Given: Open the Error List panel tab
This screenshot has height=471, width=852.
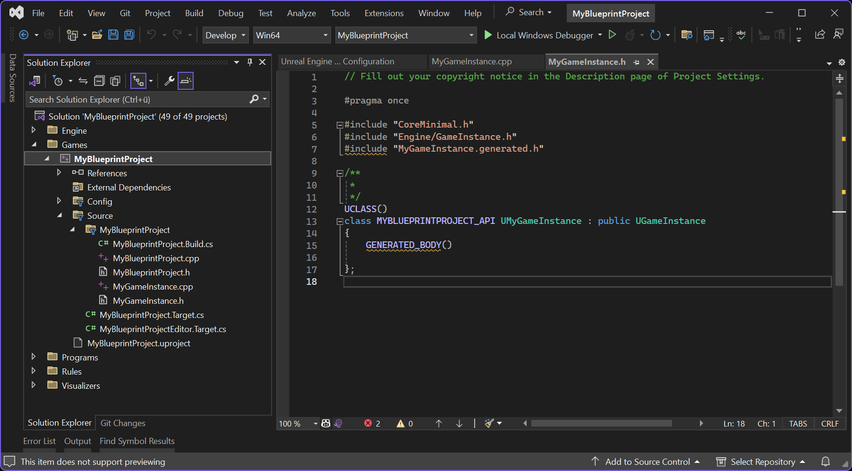Looking at the screenshot, I should coord(39,441).
